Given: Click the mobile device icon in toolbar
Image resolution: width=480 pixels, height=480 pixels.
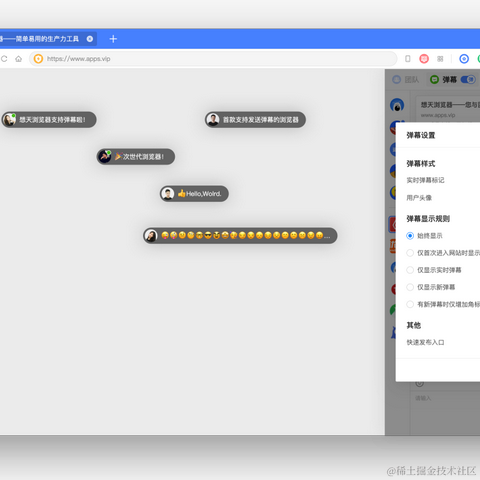Looking at the screenshot, I should point(407,59).
